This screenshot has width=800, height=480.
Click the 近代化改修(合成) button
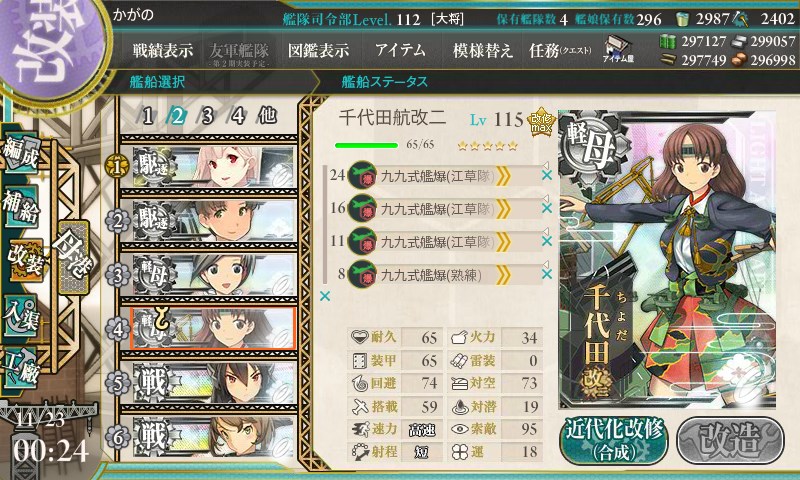pos(614,440)
